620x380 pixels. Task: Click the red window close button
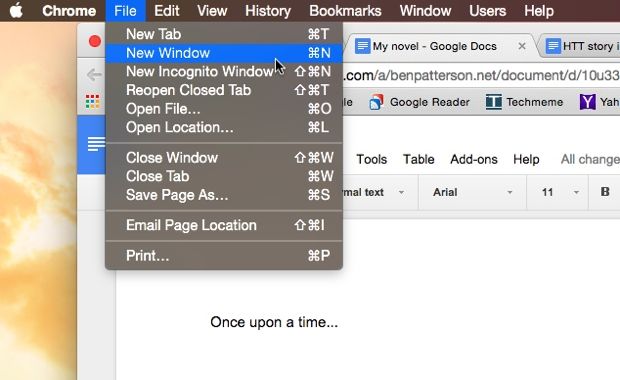[x=95, y=41]
